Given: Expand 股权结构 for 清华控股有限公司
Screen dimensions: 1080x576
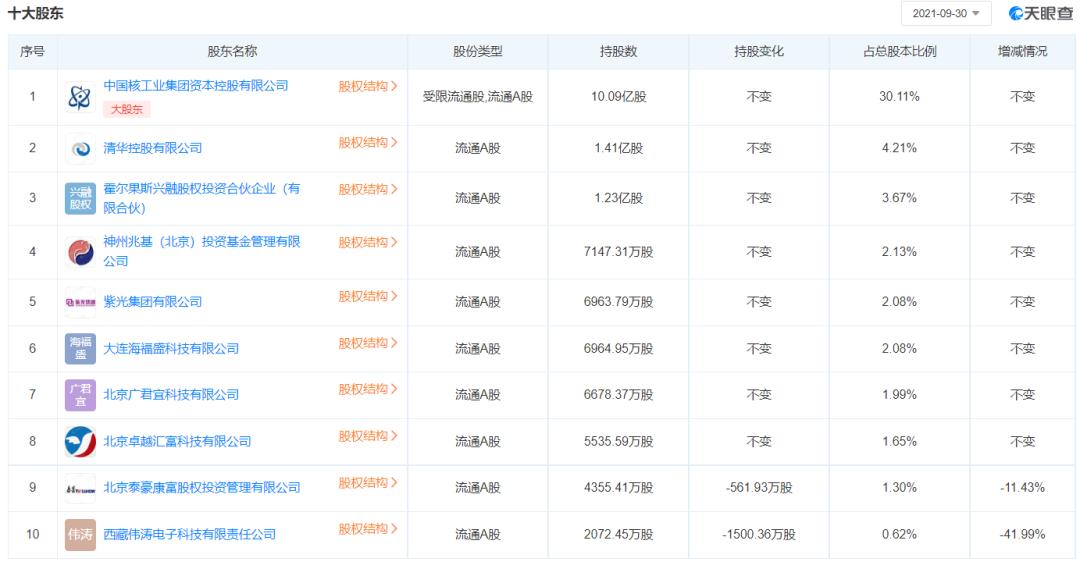Looking at the screenshot, I should click(x=368, y=143).
